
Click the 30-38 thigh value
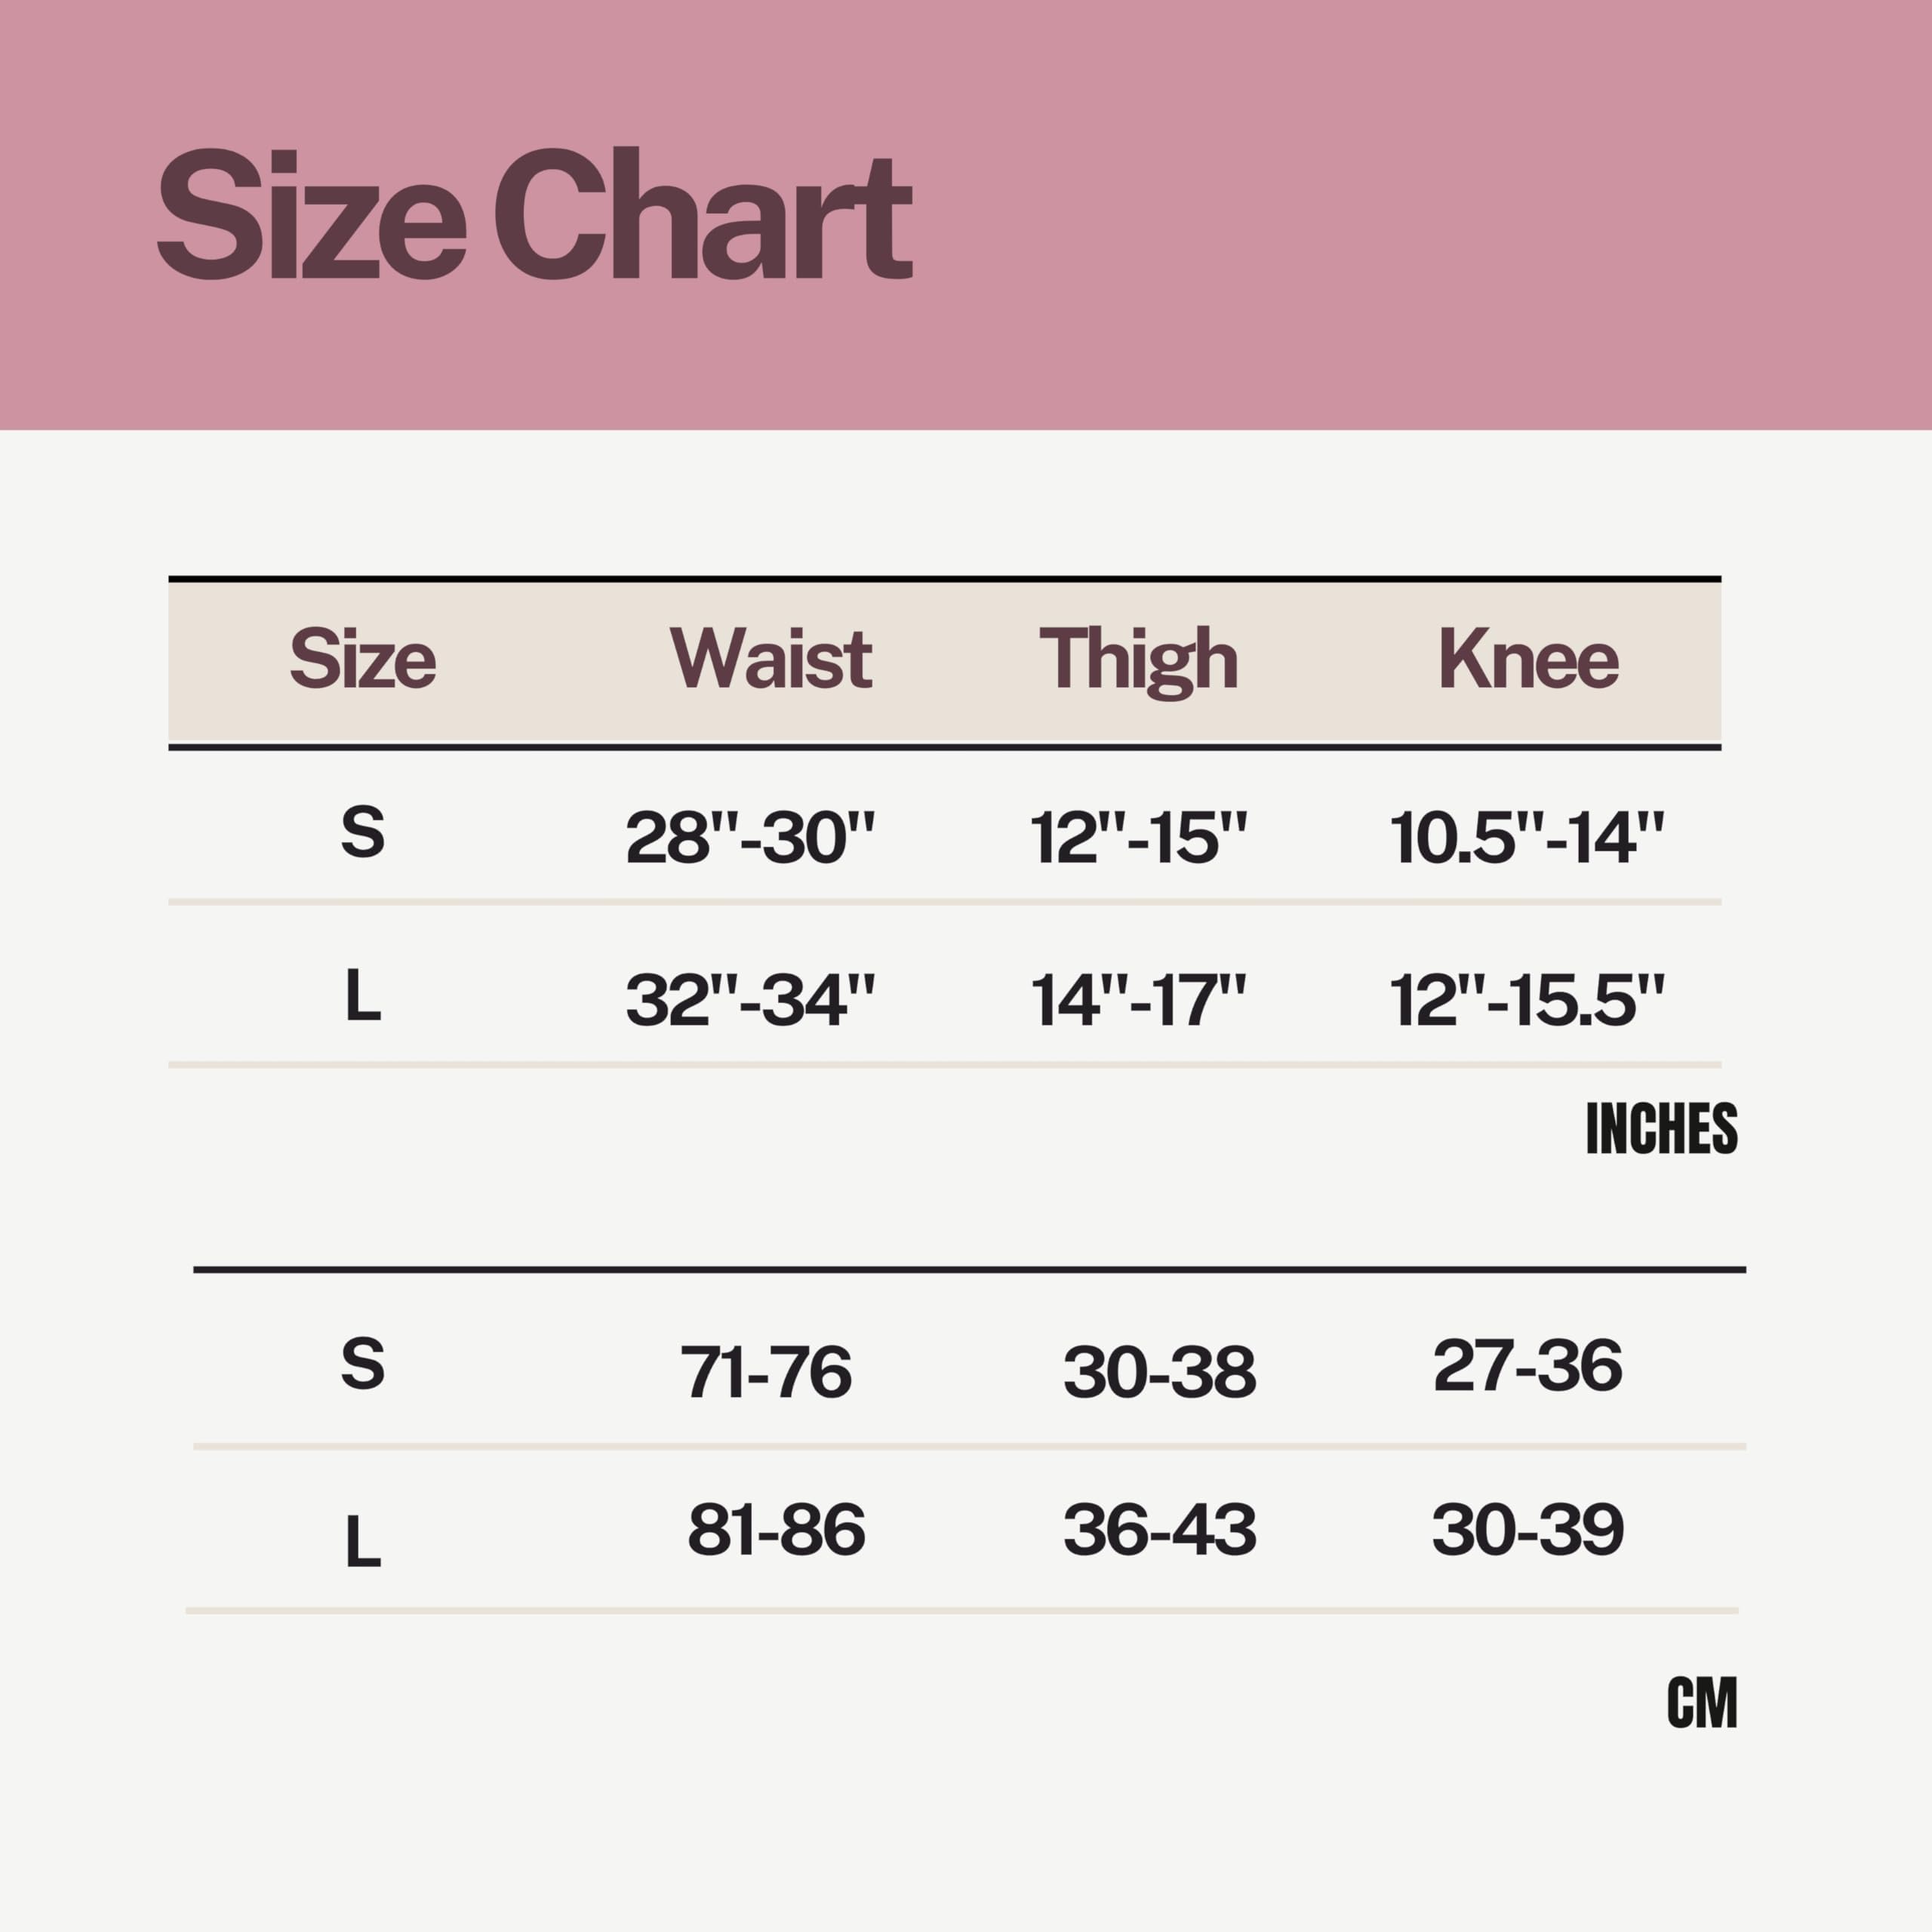pyautogui.click(x=1159, y=1371)
